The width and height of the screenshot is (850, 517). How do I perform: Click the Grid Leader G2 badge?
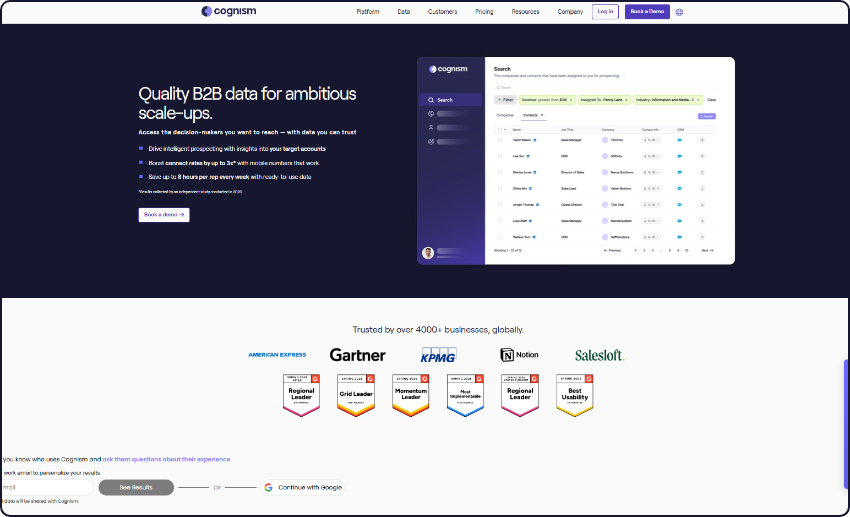(356, 395)
